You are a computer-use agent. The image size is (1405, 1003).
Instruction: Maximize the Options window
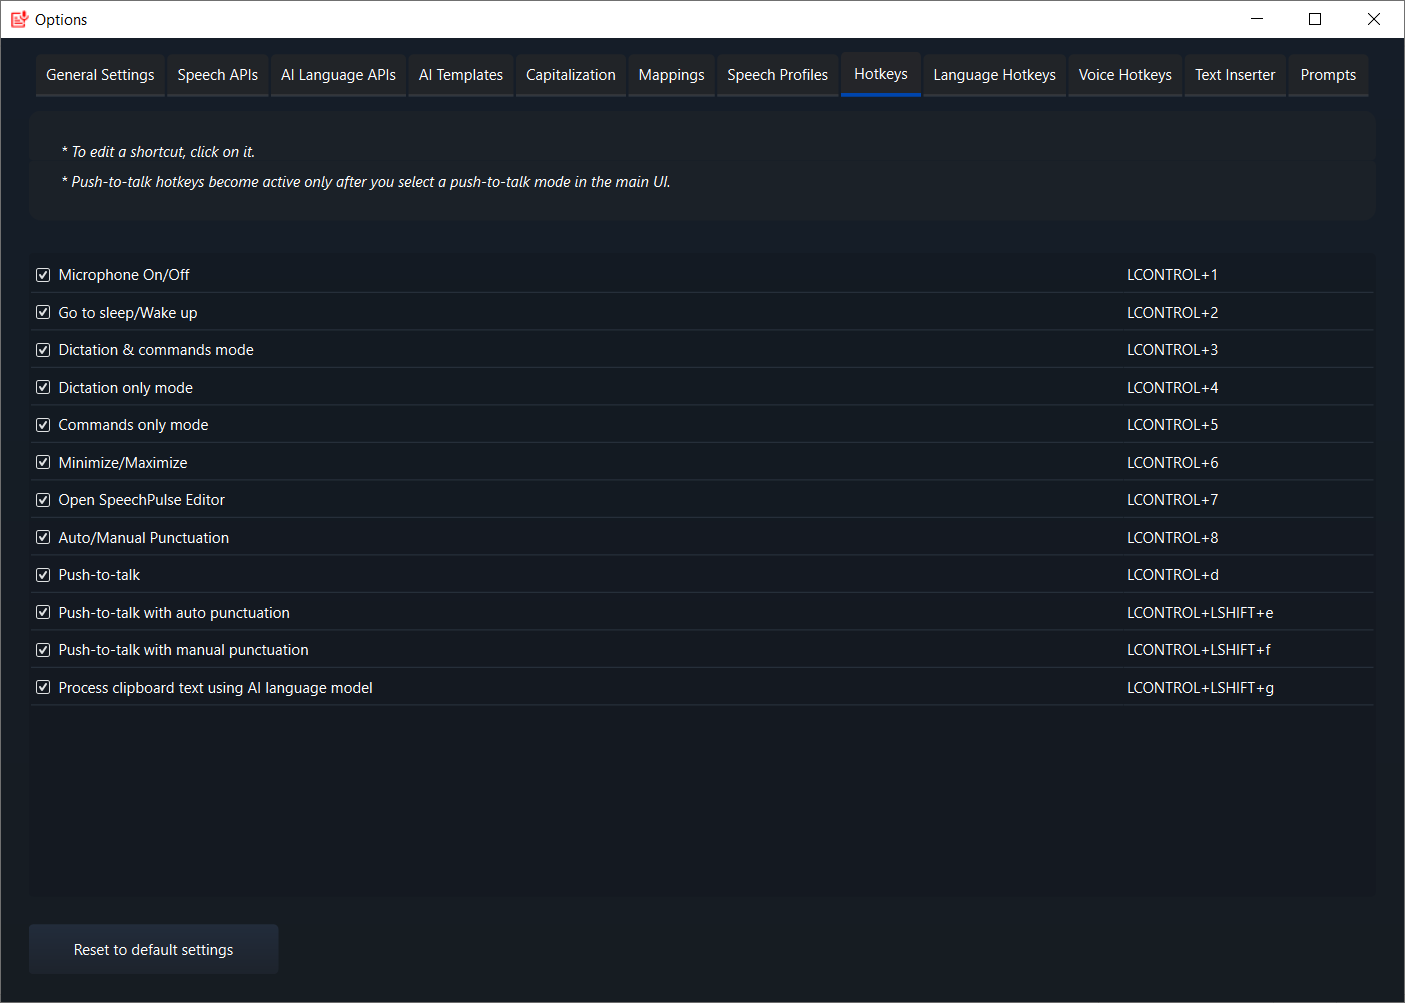tap(1315, 19)
